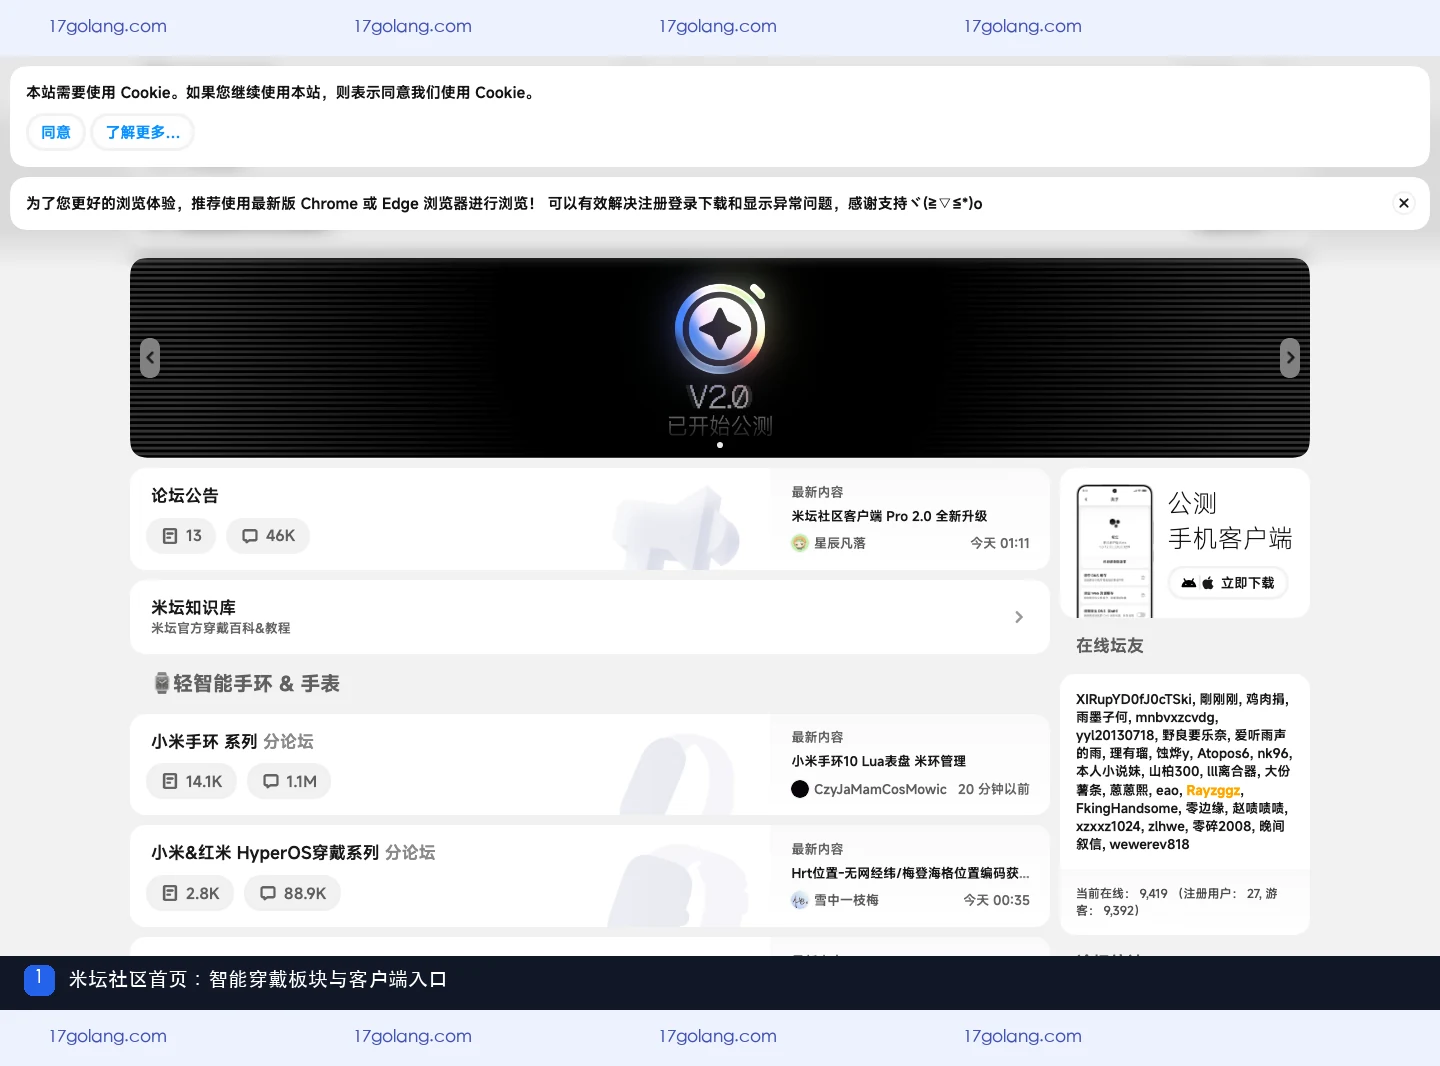Accept cookies with the 同意 button
Viewport: 1440px width, 1066px height.
click(x=56, y=132)
